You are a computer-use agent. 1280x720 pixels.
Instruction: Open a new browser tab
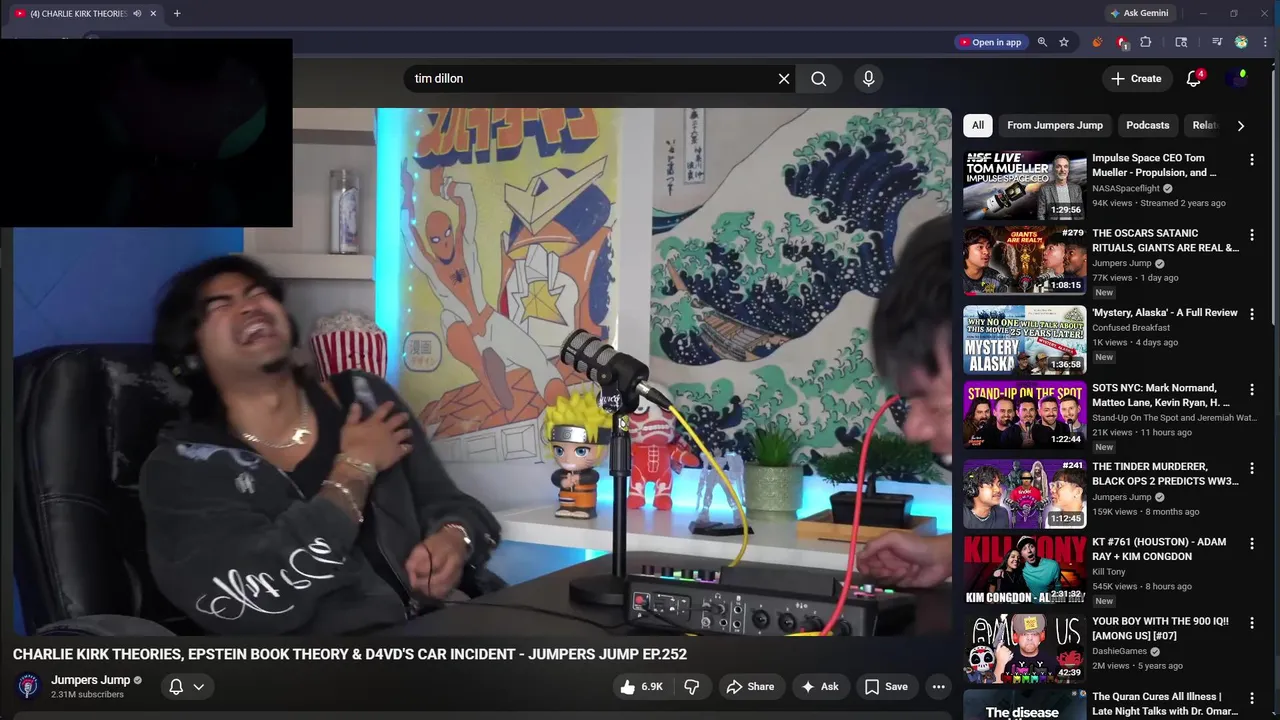coord(177,13)
